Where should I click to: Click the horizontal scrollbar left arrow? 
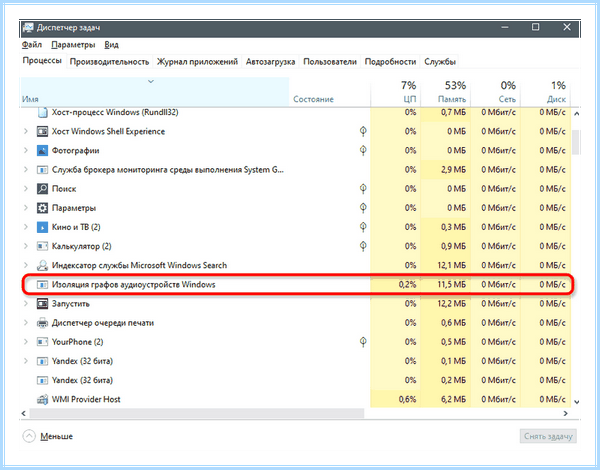[24, 413]
